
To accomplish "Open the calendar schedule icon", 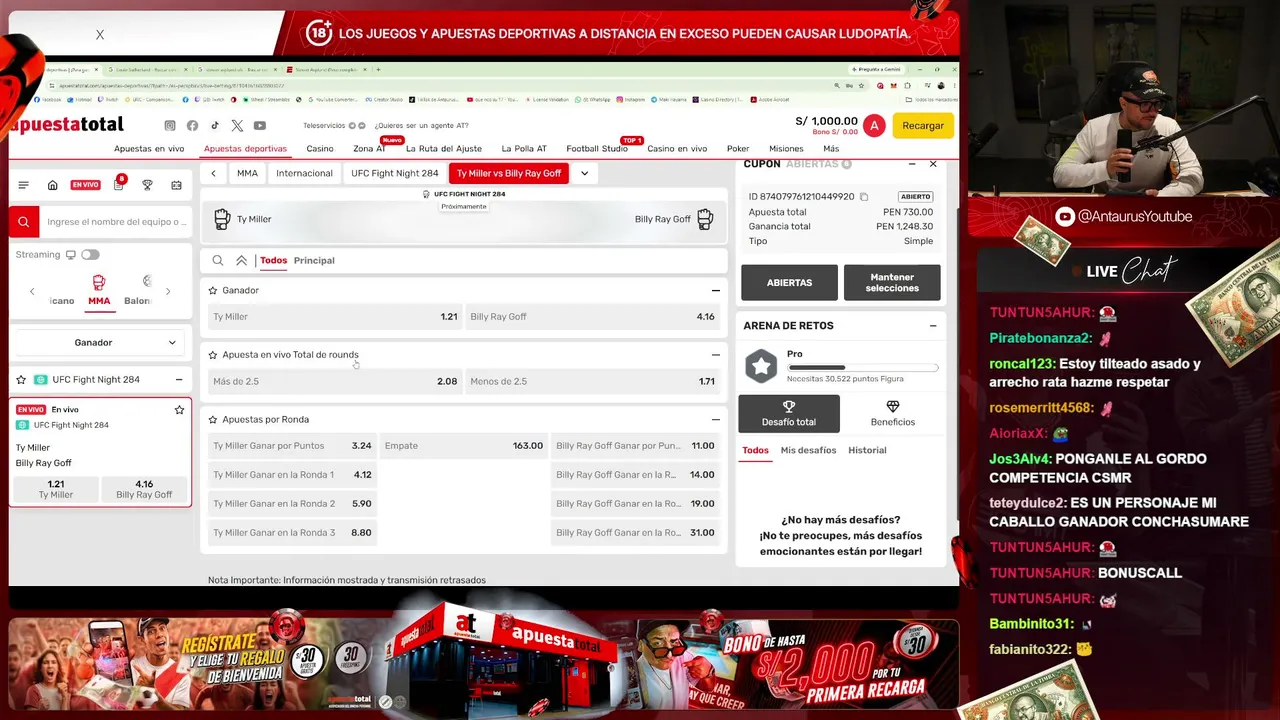I will 177,185.
